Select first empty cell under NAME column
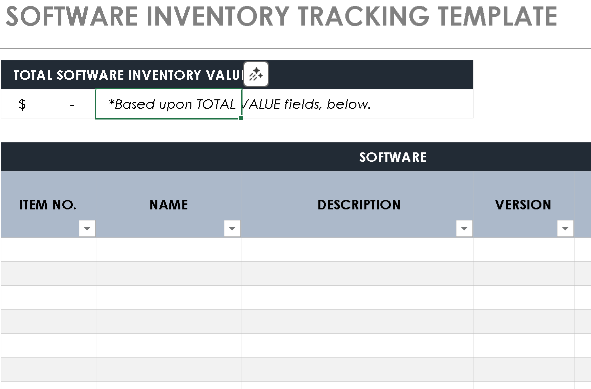This screenshot has height=389, width=591. tap(168, 250)
